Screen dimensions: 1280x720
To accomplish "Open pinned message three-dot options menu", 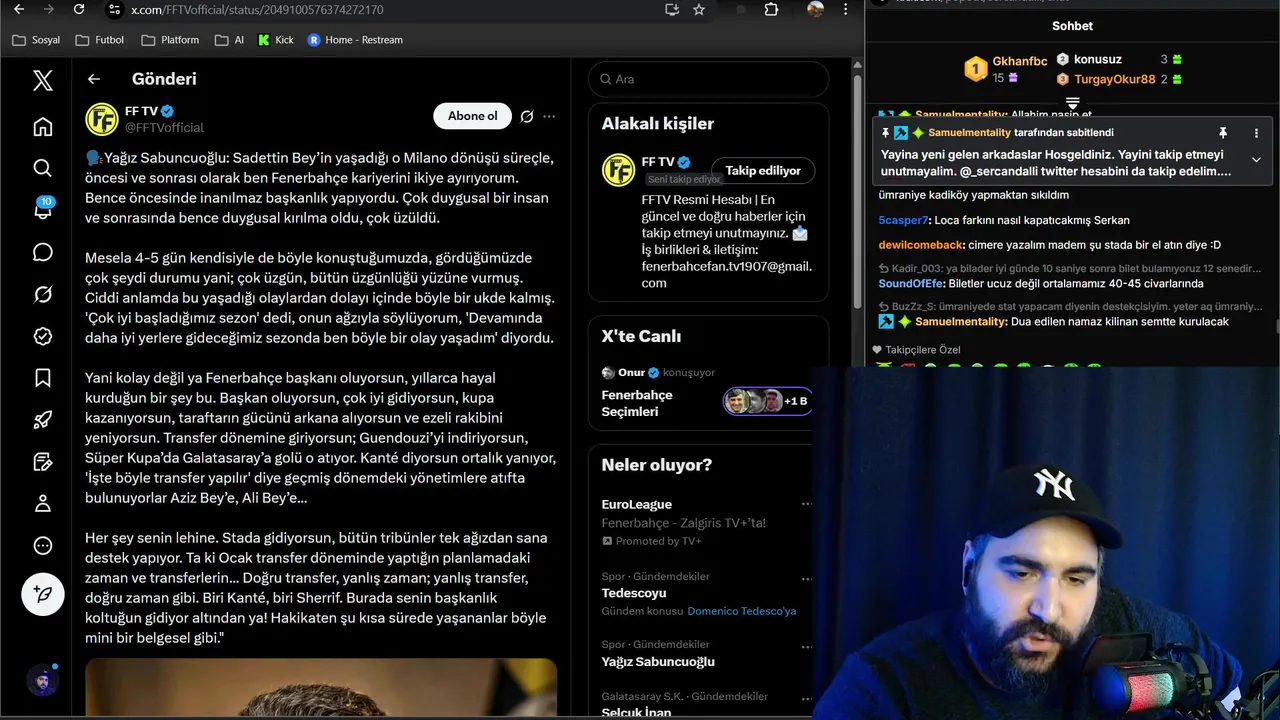I will [x=1256, y=133].
